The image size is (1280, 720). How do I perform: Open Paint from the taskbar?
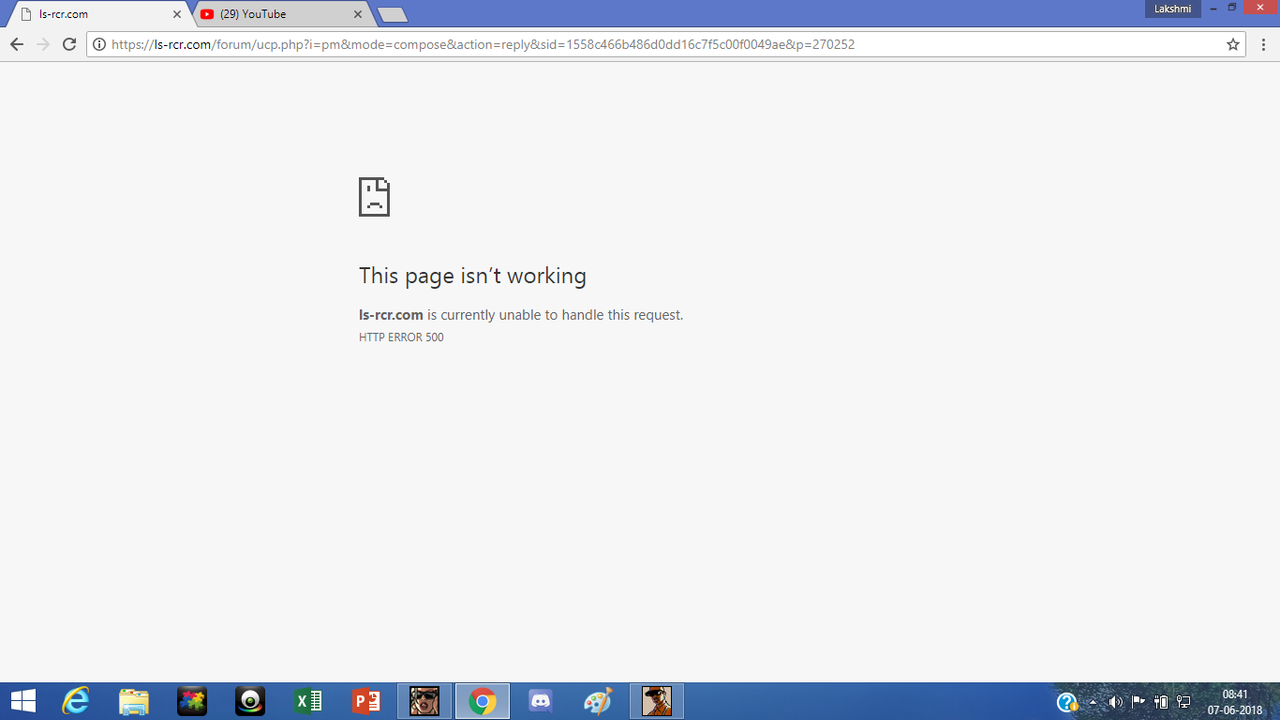(x=598, y=702)
